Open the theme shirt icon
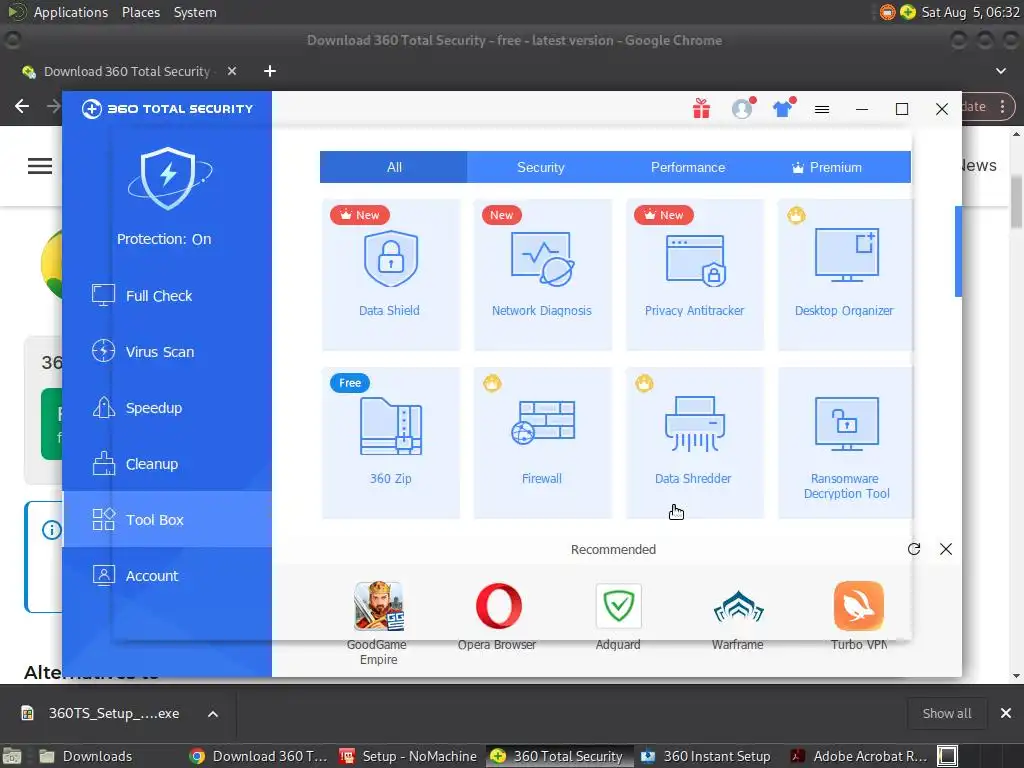 [x=782, y=108]
